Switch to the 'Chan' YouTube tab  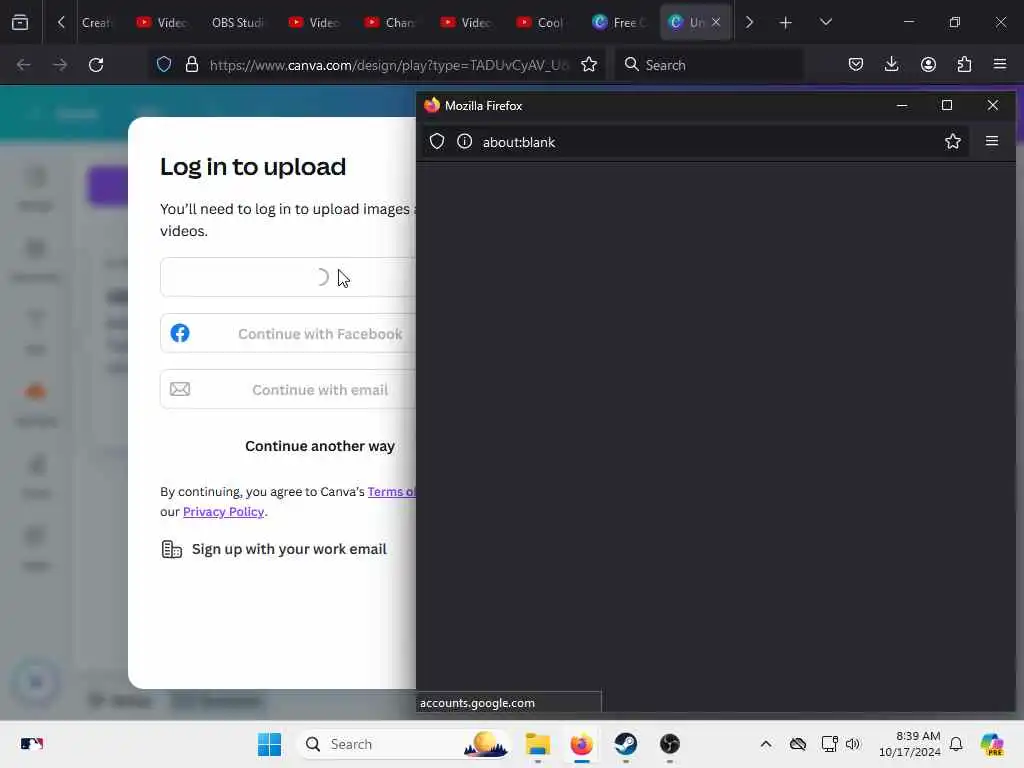click(x=391, y=22)
